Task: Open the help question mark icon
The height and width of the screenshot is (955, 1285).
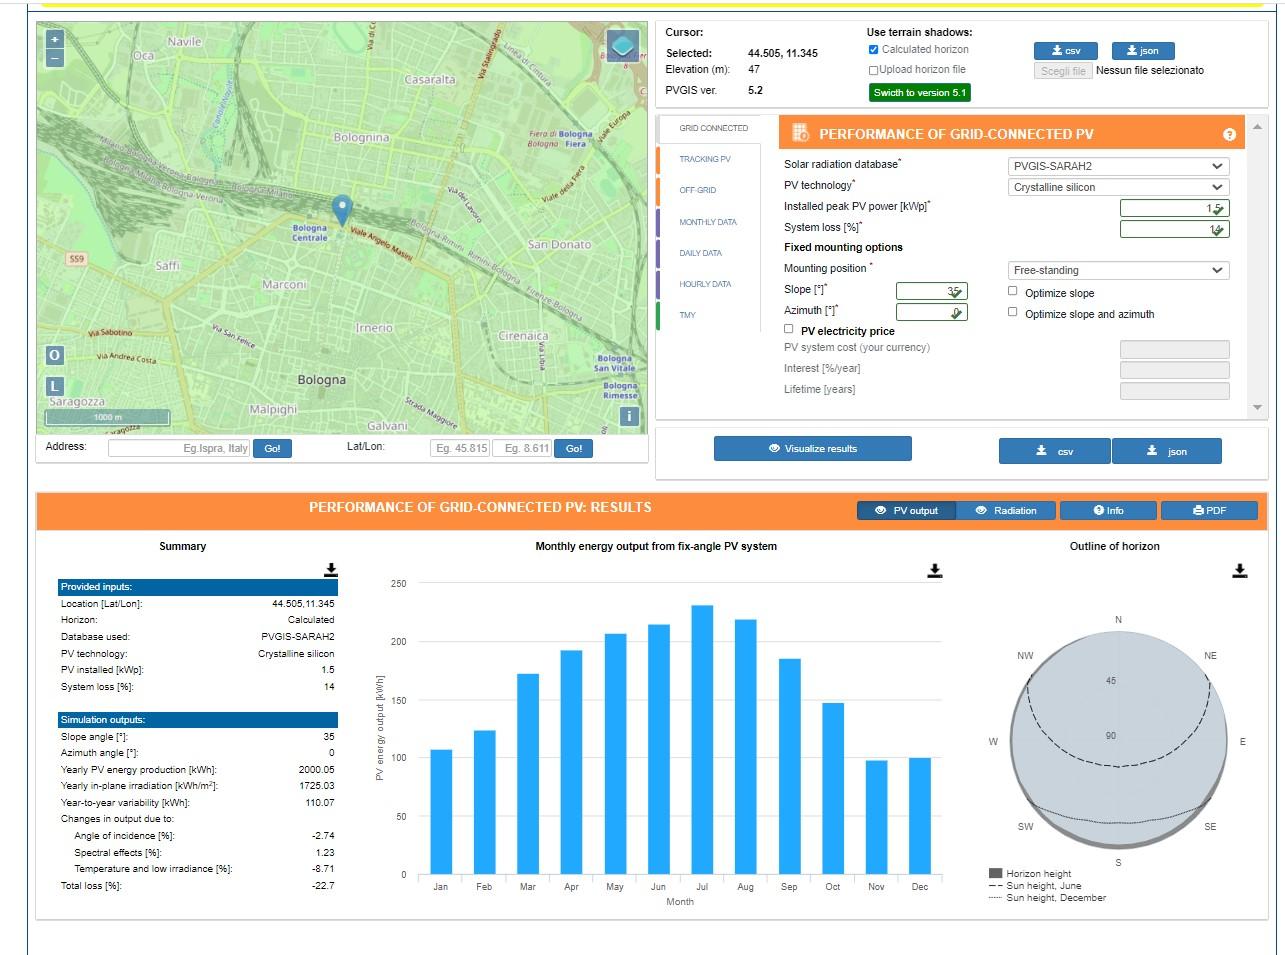Action: (x=1229, y=134)
